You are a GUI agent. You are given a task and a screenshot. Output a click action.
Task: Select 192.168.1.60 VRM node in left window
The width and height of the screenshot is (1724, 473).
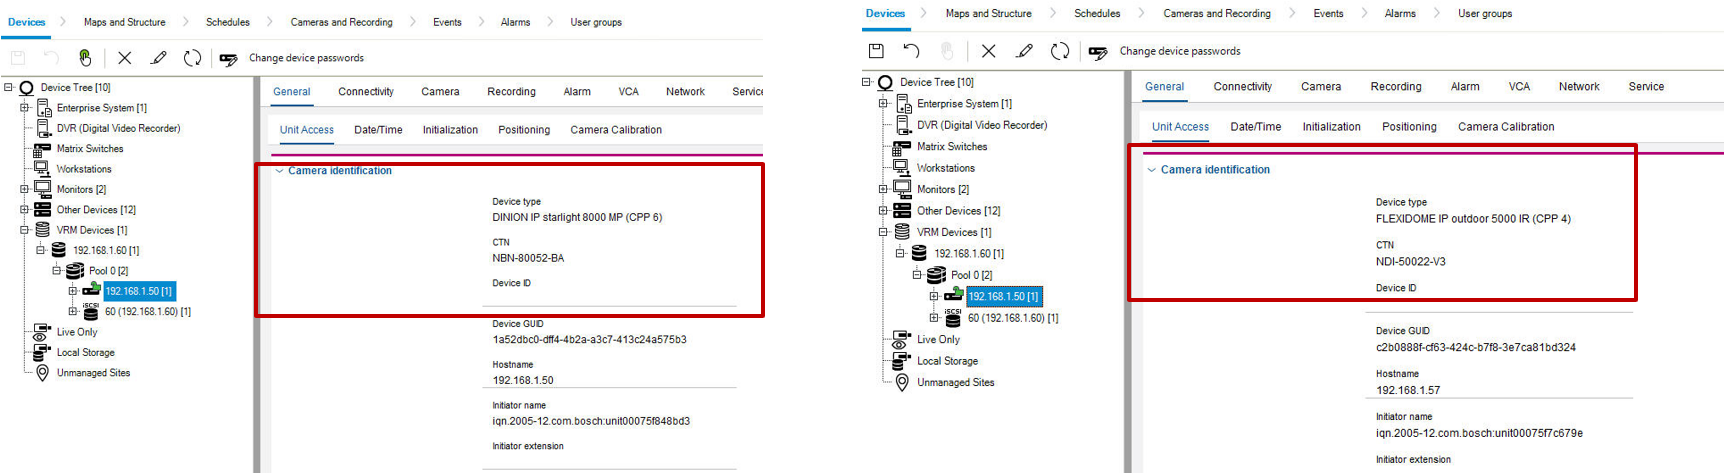[x=106, y=251]
